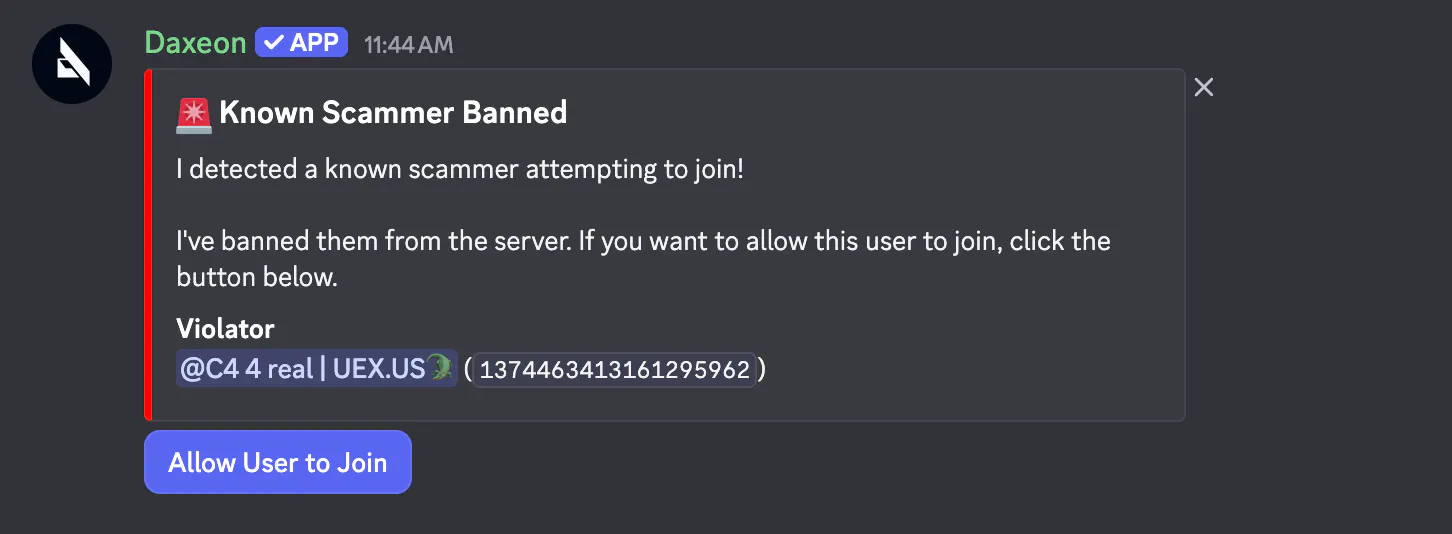
Task: Click the 'button below.' text line
Action: [x=257, y=277]
